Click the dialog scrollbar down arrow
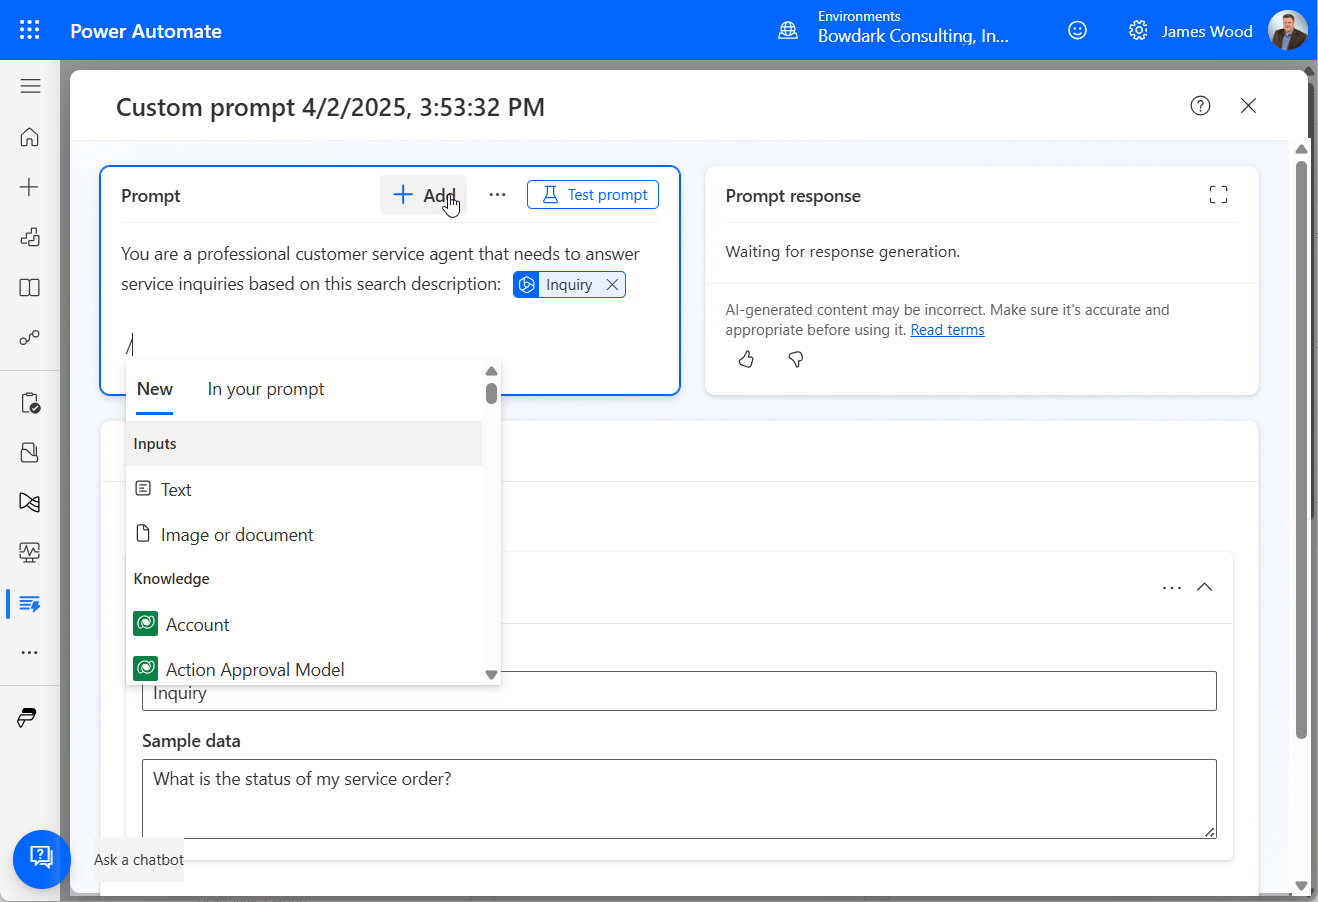 pos(1301,885)
